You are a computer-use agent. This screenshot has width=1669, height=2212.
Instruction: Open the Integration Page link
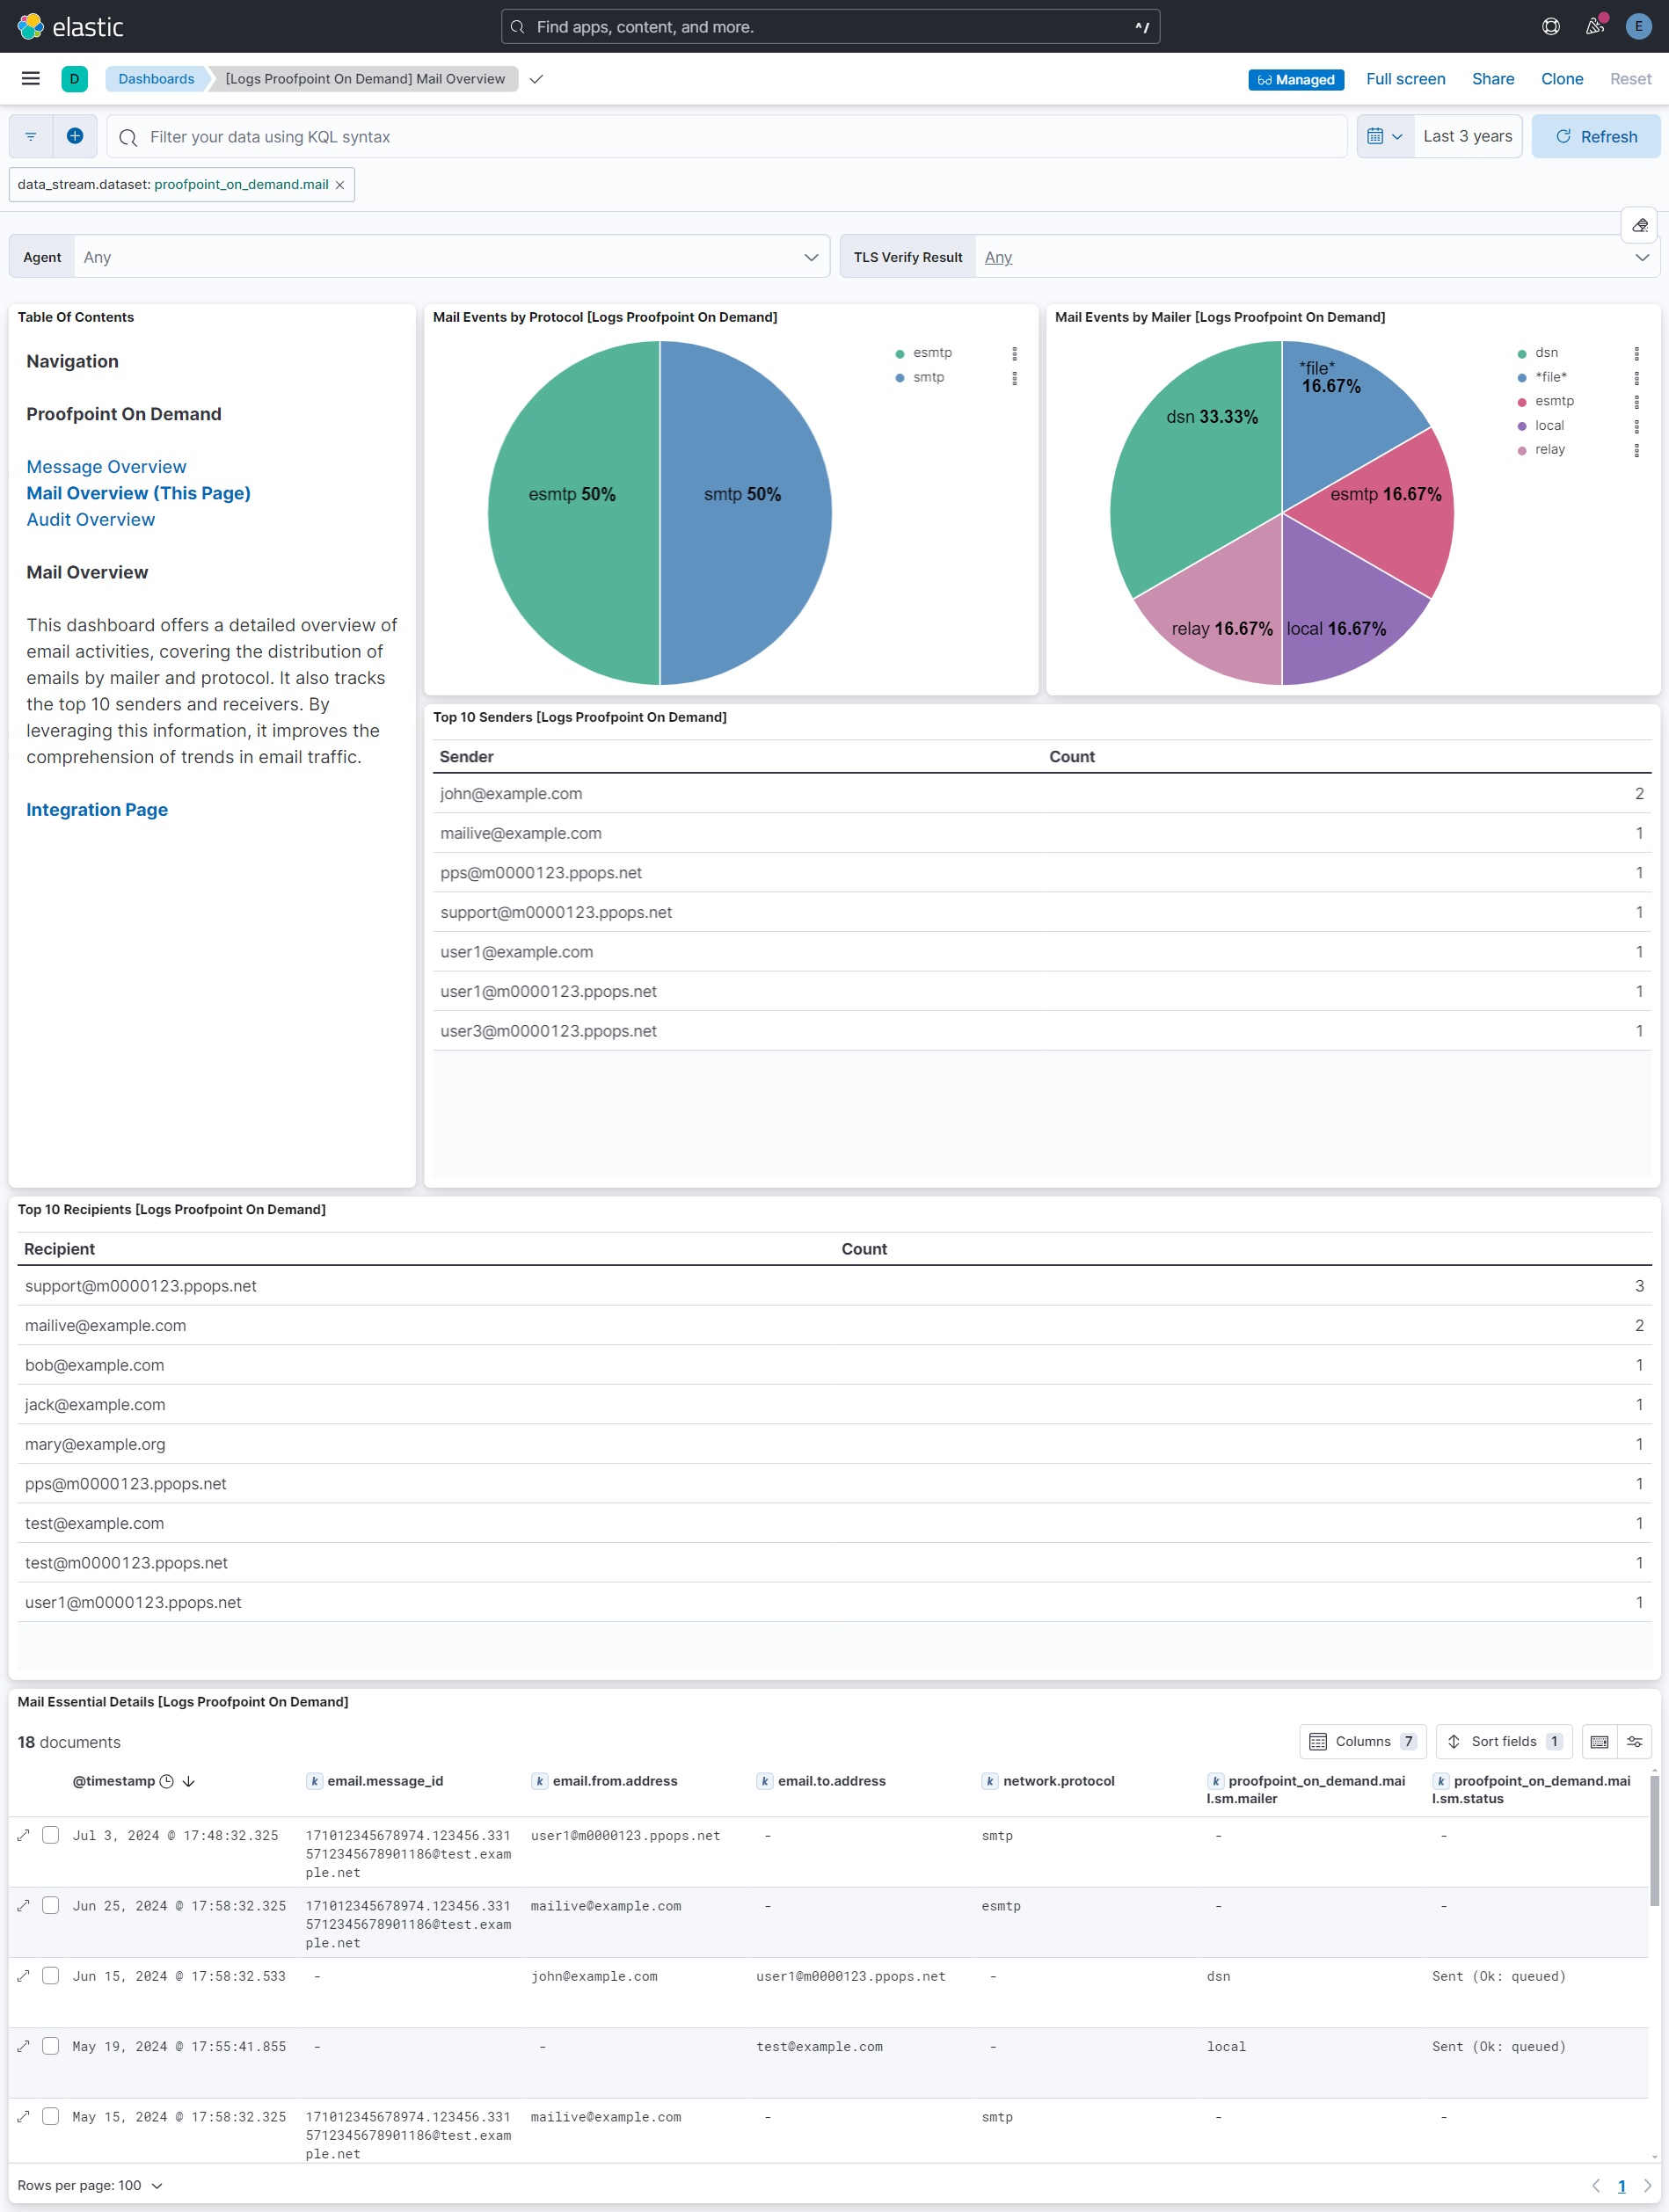[97, 810]
